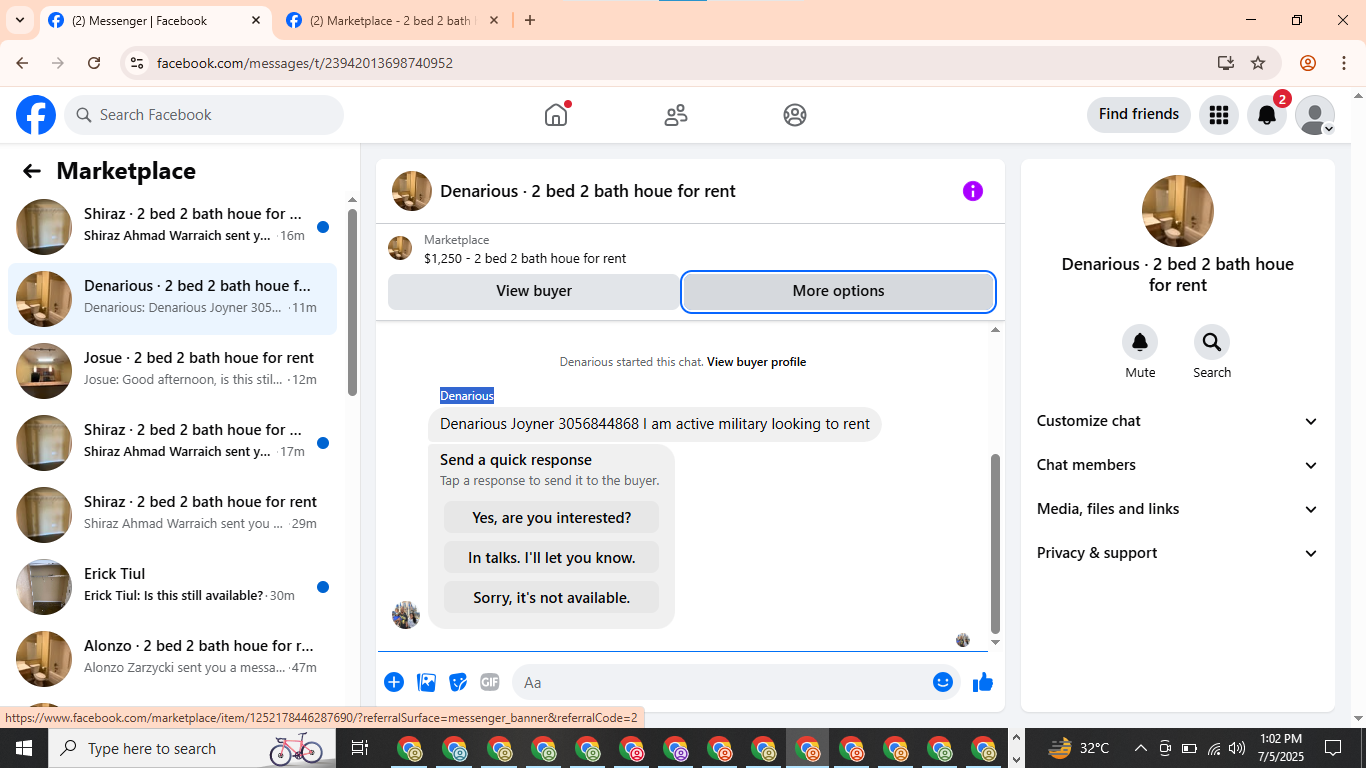Expand the Chat members section
Screen dimensions: 1366x768
click(1178, 465)
